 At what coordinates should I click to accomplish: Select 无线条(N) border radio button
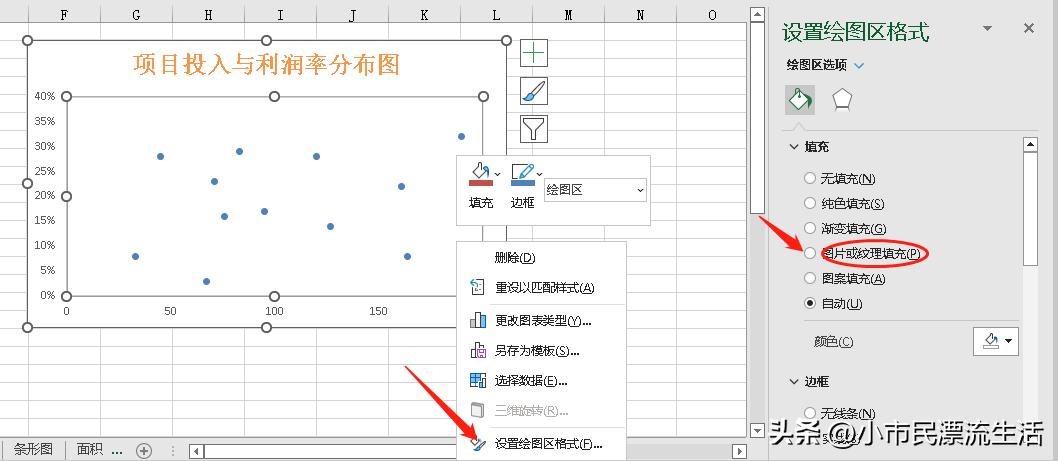[x=810, y=412]
